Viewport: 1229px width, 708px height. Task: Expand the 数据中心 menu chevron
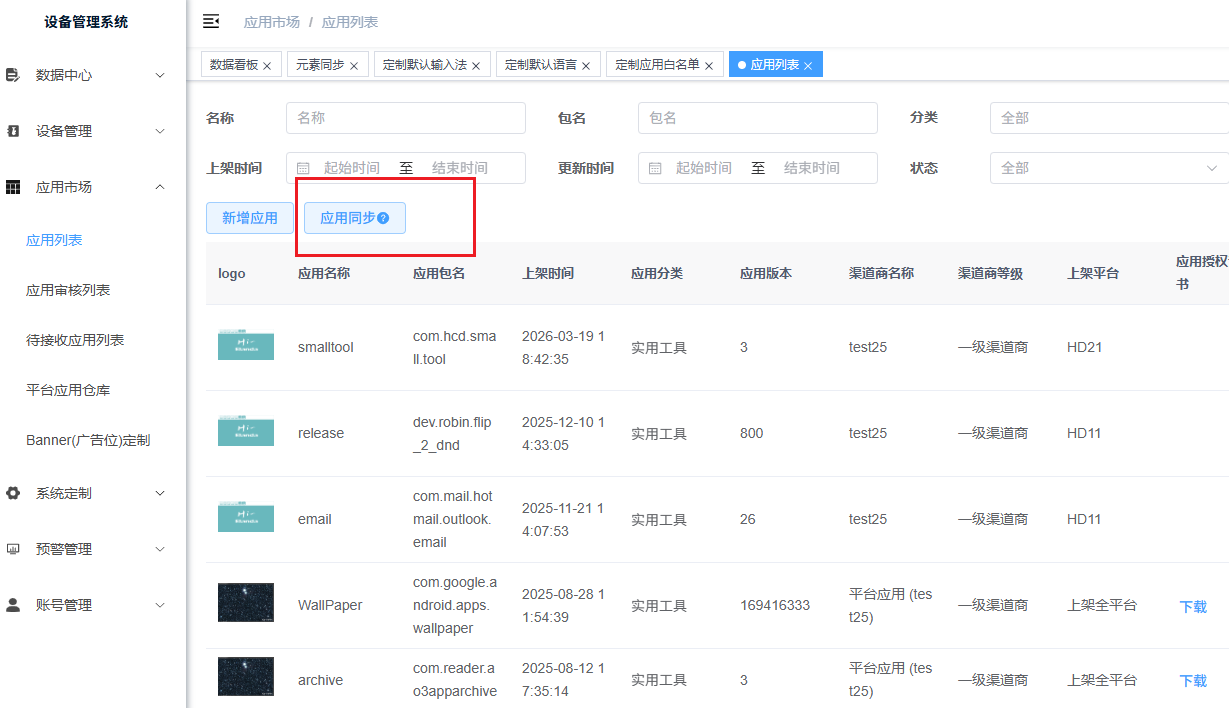160,75
